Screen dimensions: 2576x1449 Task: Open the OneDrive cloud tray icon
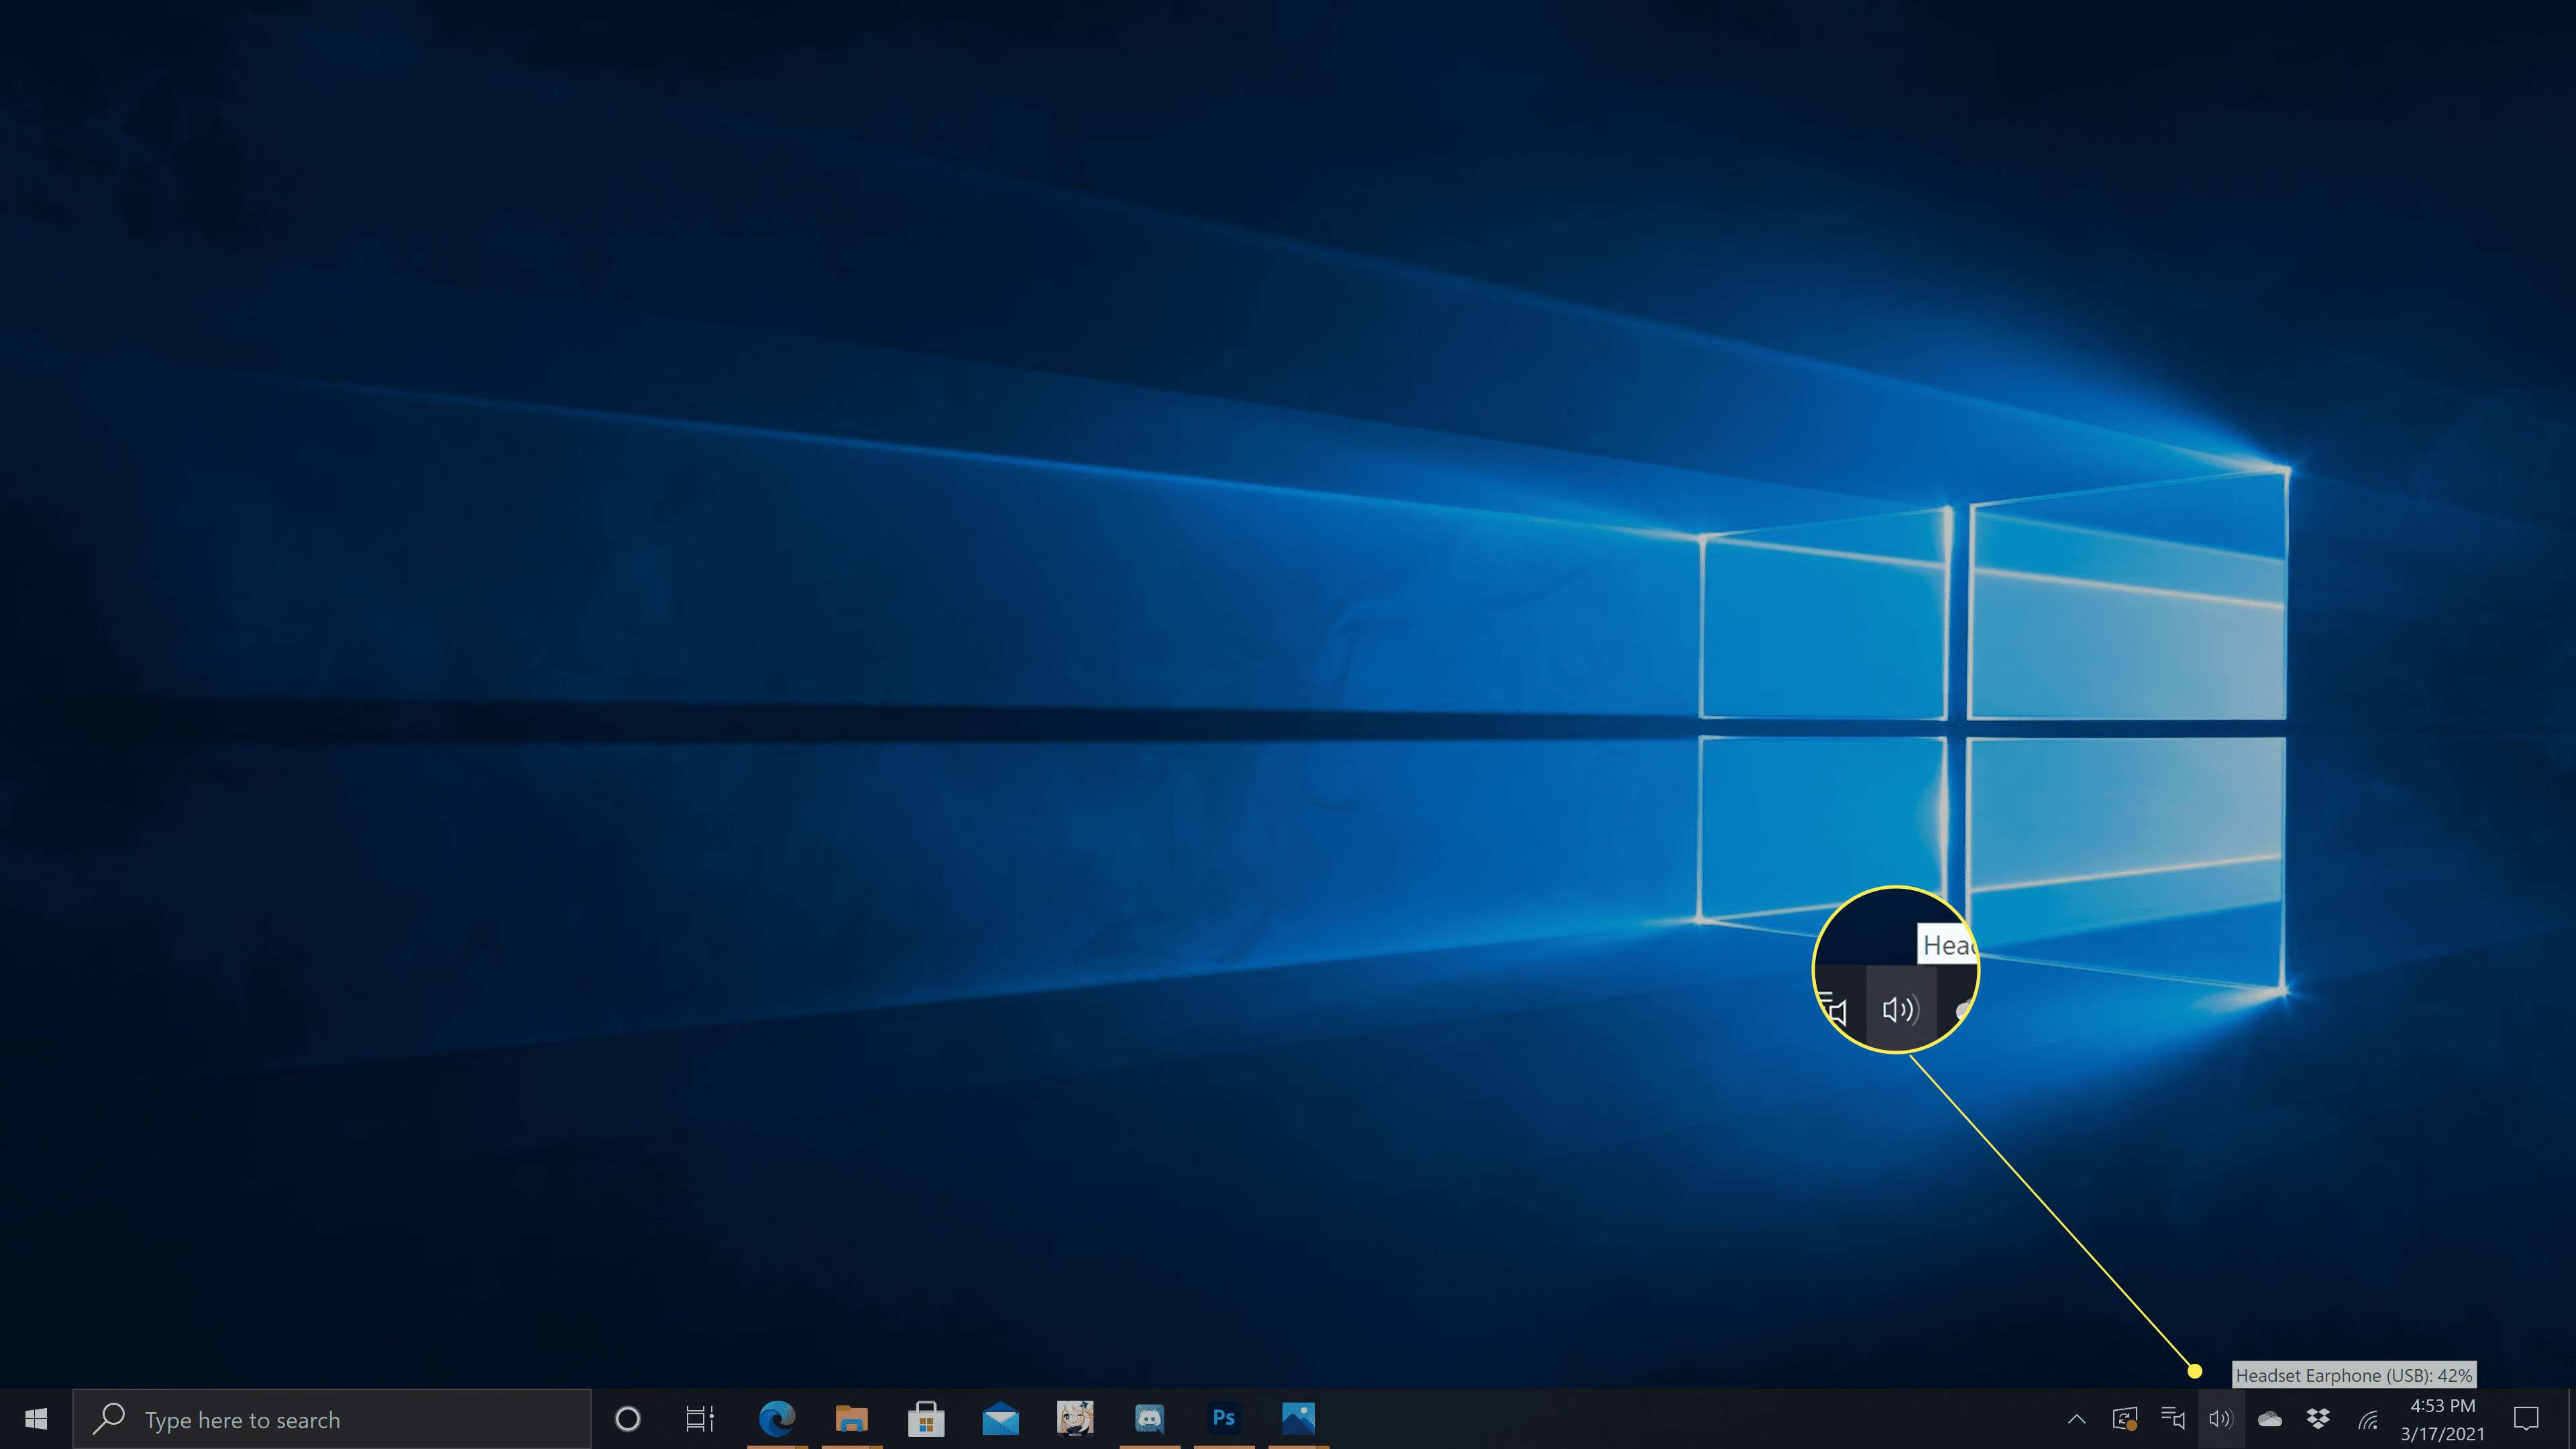[x=2270, y=1419]
